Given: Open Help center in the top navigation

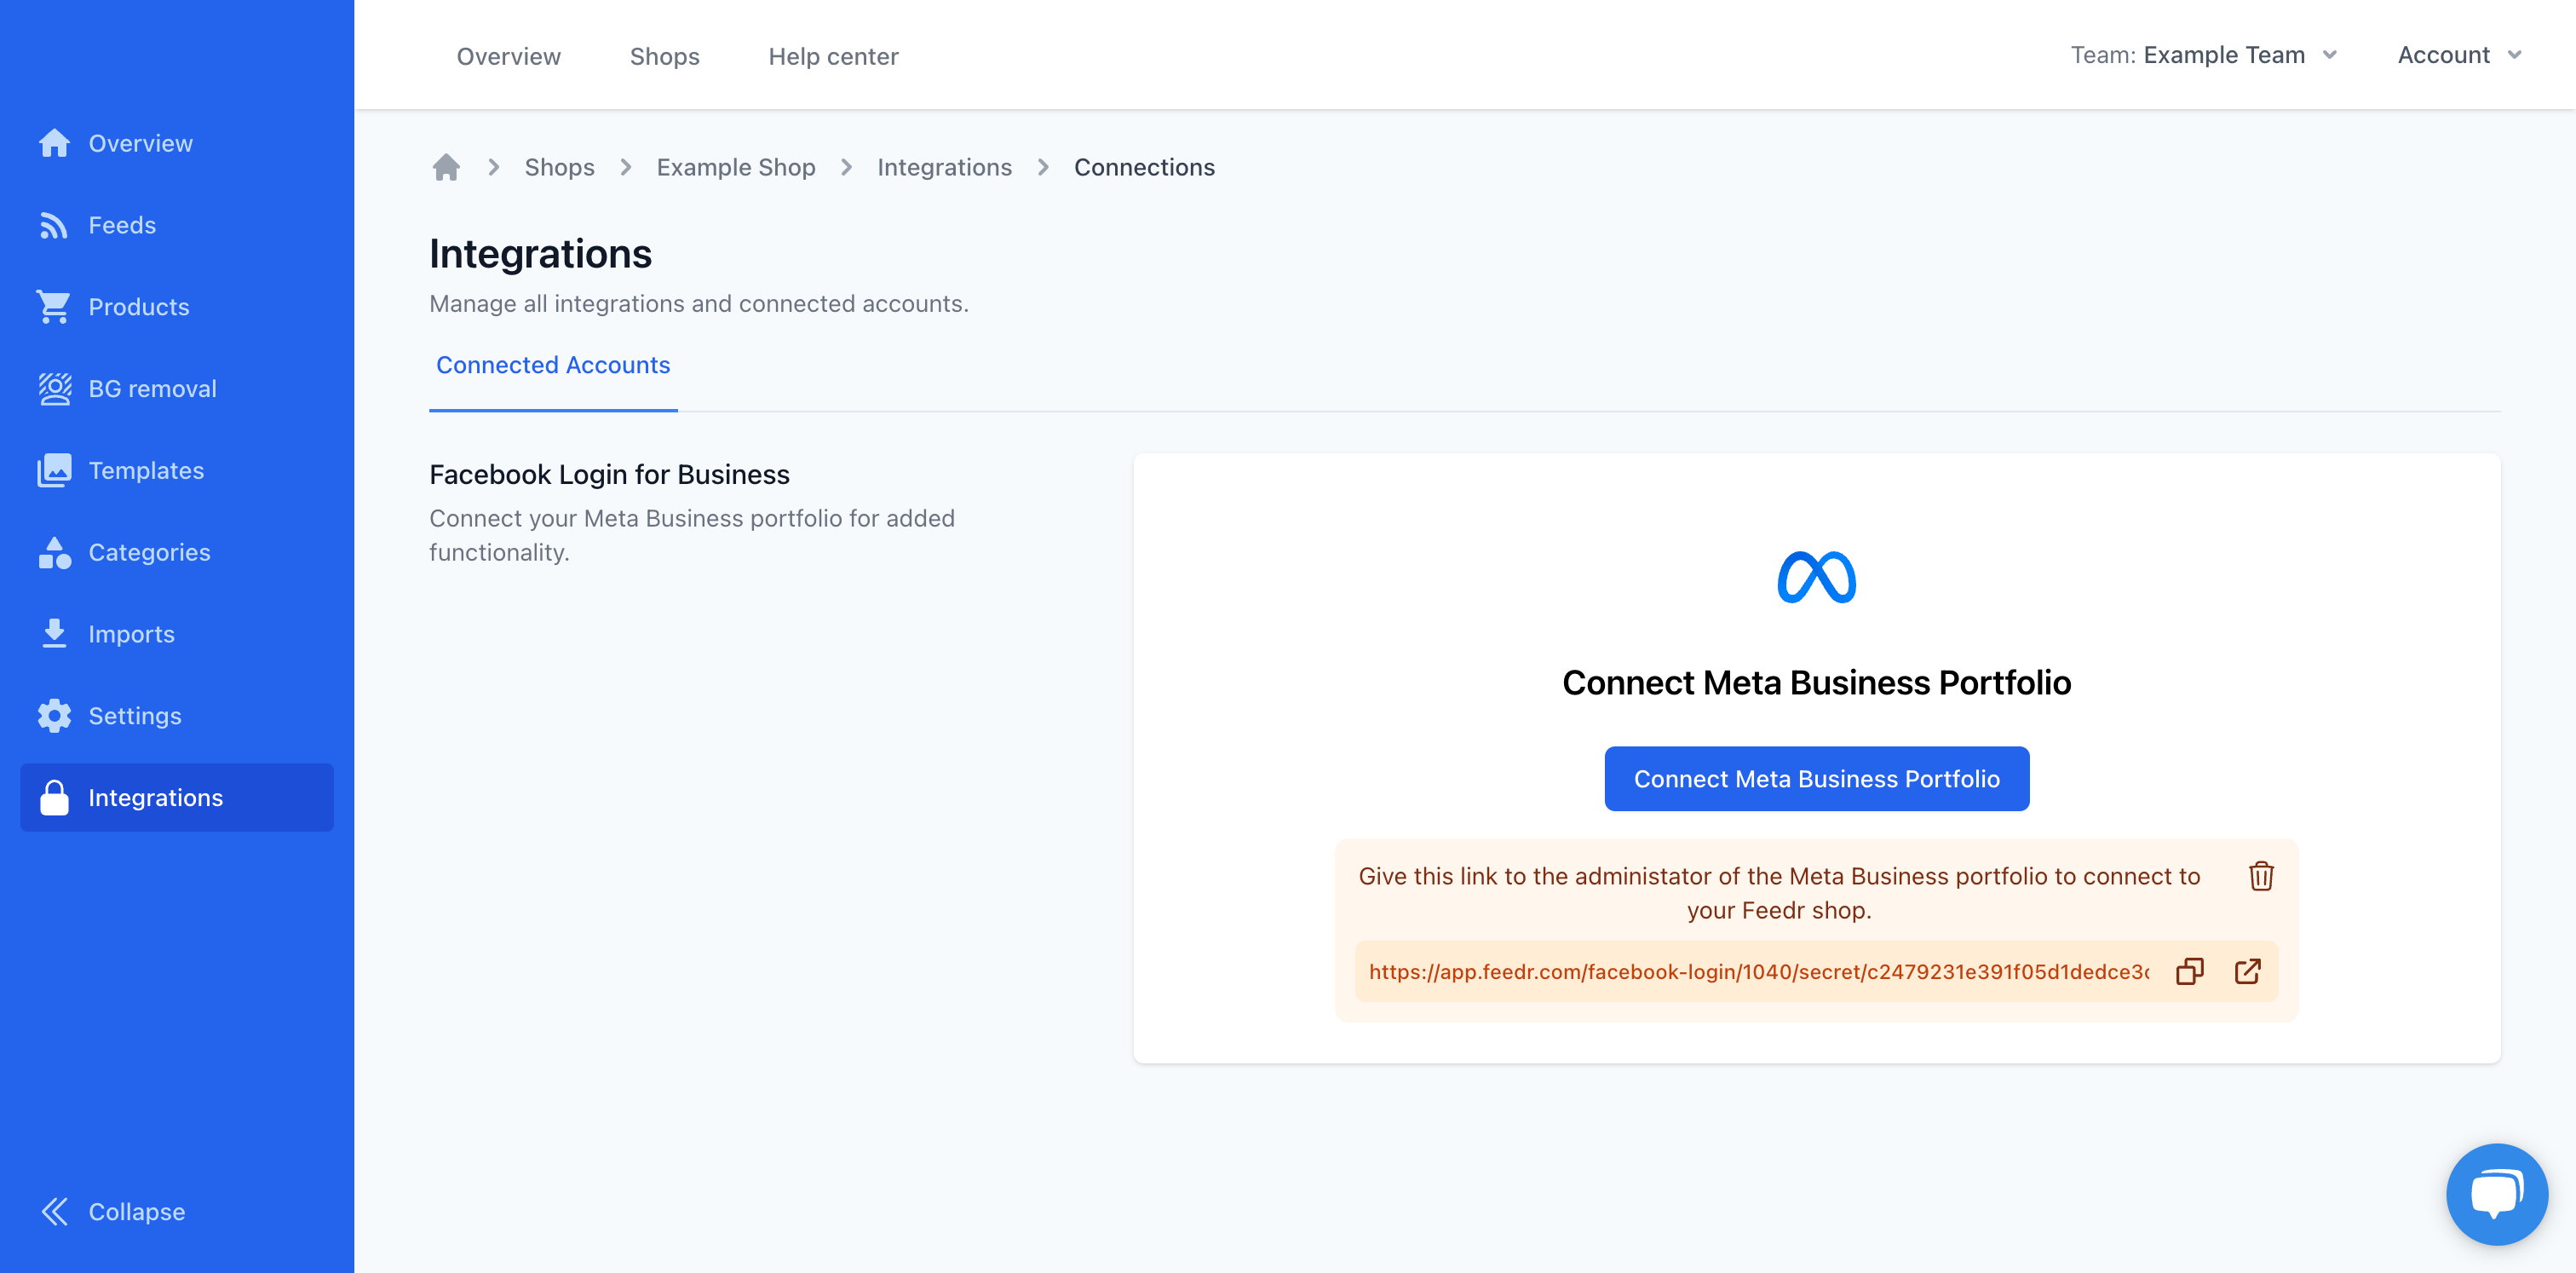Looking at the screenshot, I should [x=833, y=56].
